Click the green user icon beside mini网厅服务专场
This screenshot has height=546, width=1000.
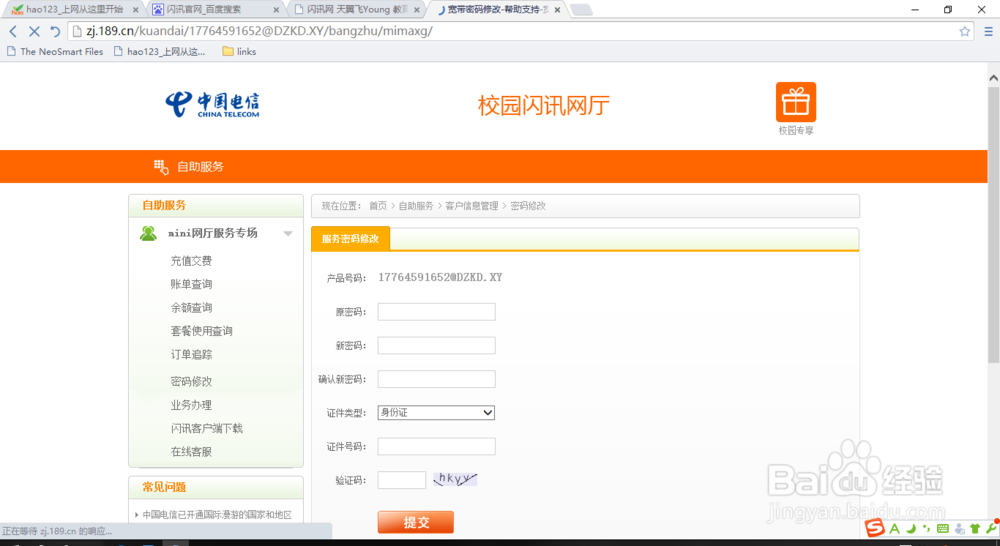point(148,233)
